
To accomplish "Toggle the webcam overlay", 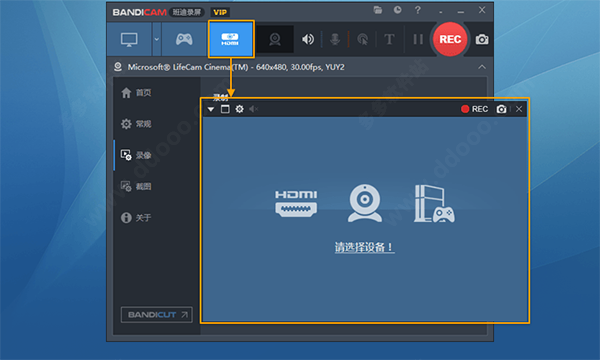I will pyautogui.click(x=275, y=39).
